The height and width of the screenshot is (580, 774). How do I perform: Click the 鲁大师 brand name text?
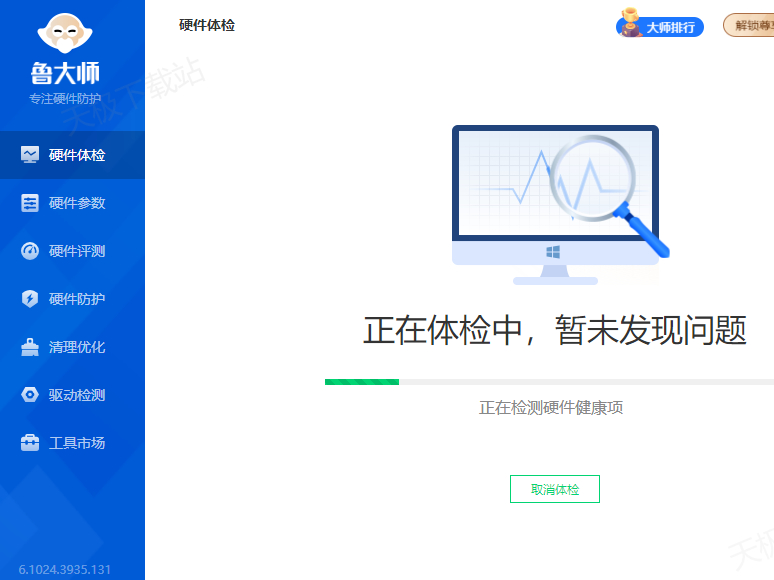pos(65,73)
